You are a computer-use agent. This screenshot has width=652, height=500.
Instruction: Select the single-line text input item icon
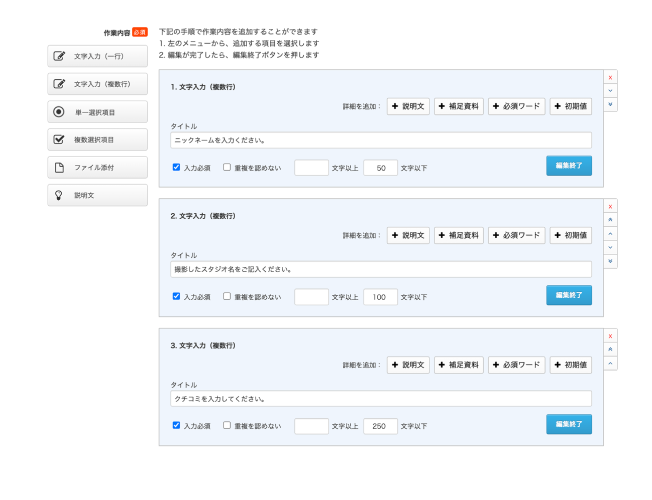[x=59, y=56]
